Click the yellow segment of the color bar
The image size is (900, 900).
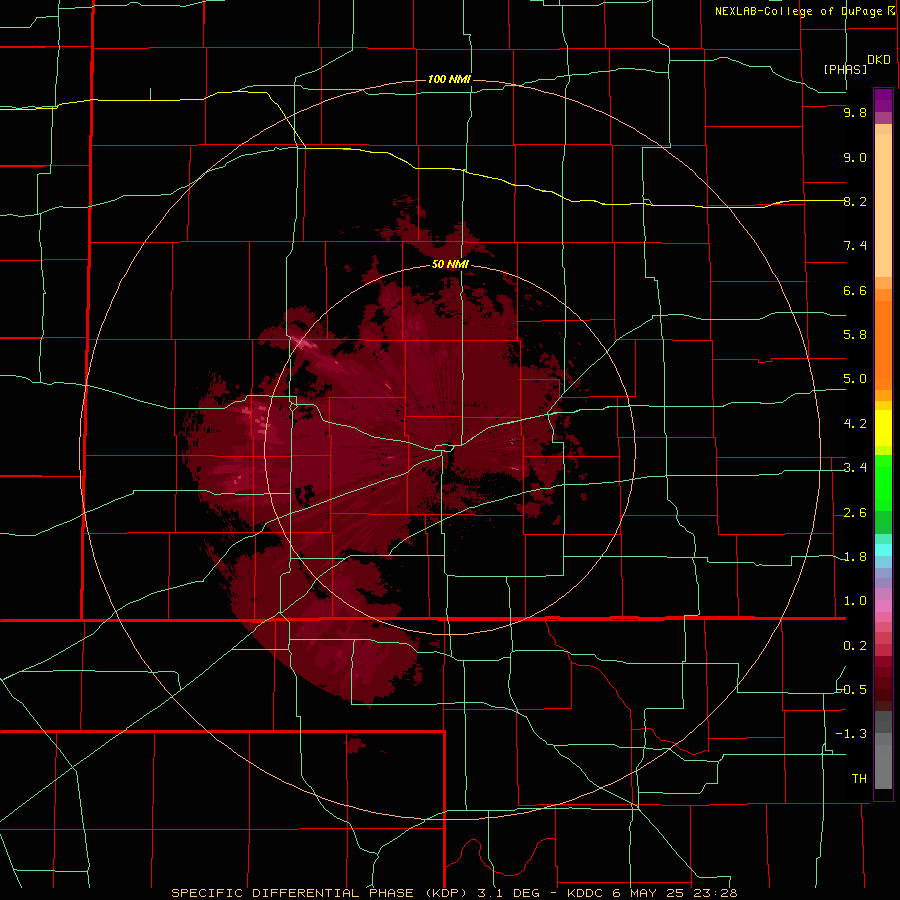coord(883,428)
